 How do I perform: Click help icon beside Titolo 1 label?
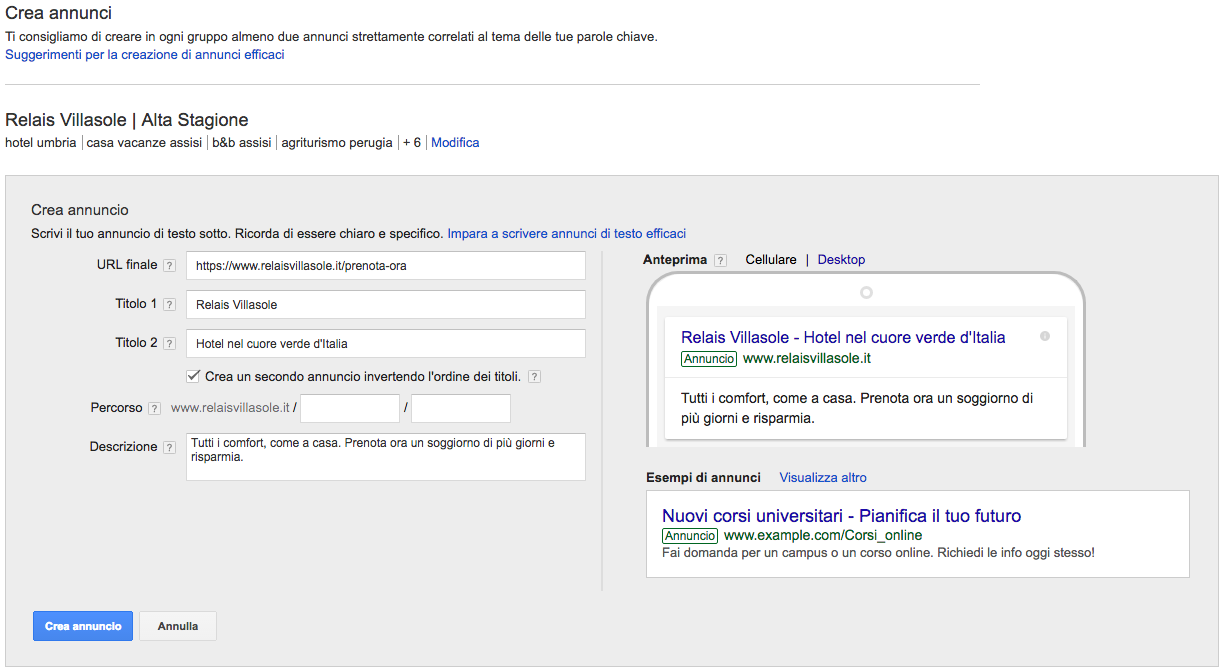[x=169, y=305]
